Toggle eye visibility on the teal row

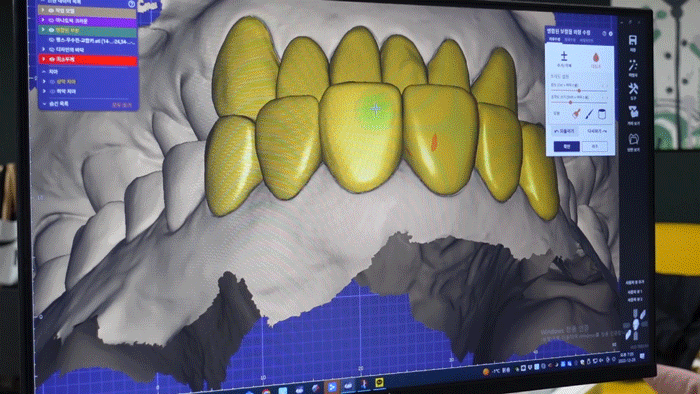click(x=51, y=30)
